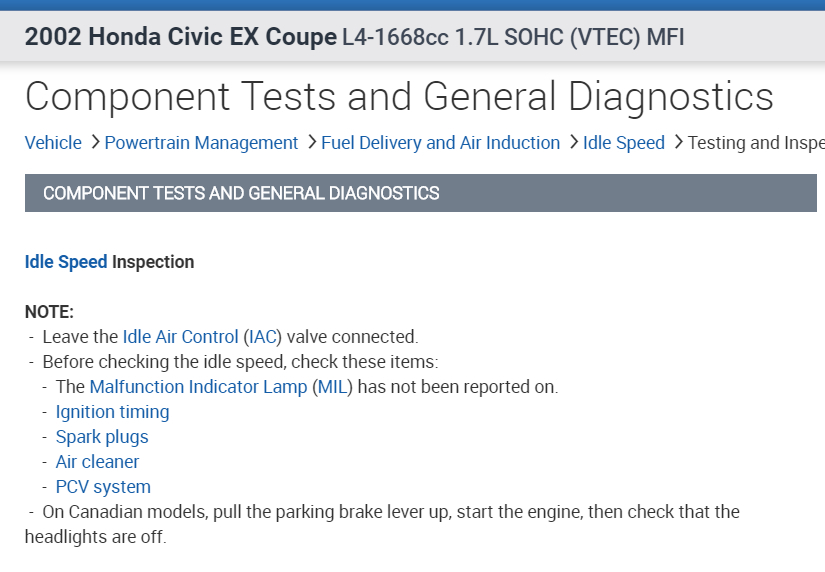Click the 2002 Honda Civic EX Coupe title

click(181, 38)
